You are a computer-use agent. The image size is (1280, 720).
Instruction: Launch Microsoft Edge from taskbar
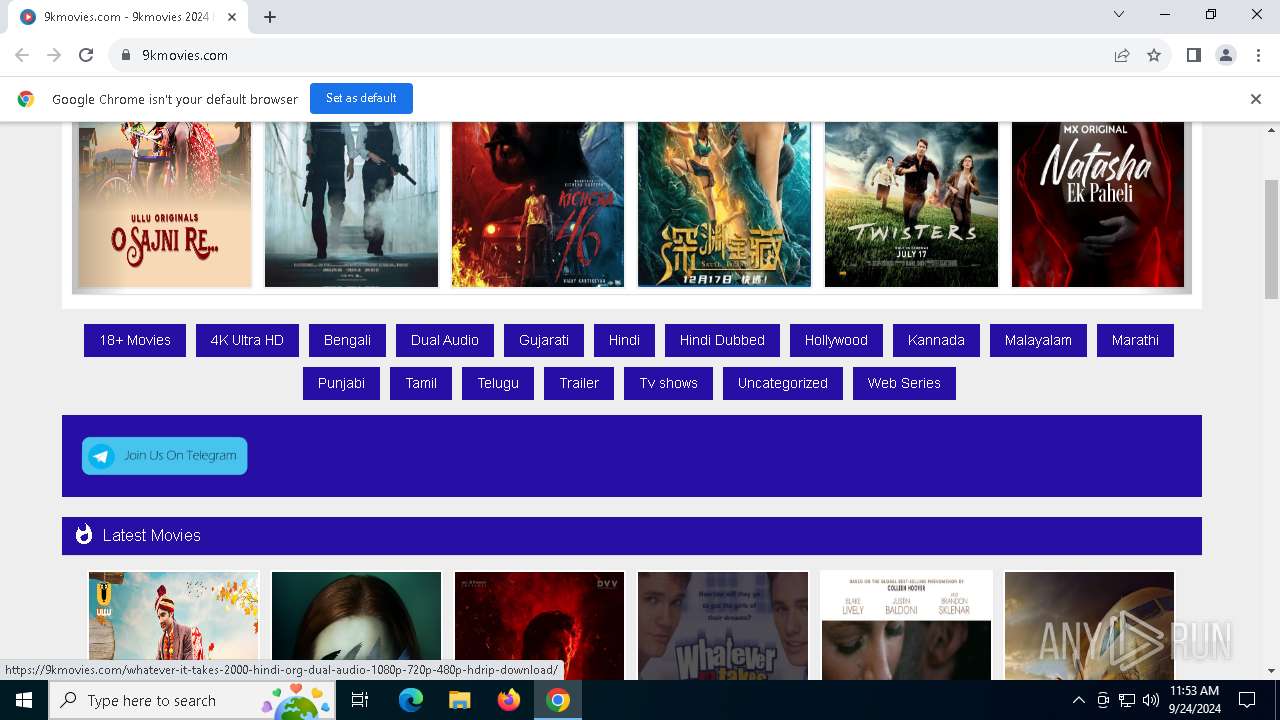[x=411, y=700]
